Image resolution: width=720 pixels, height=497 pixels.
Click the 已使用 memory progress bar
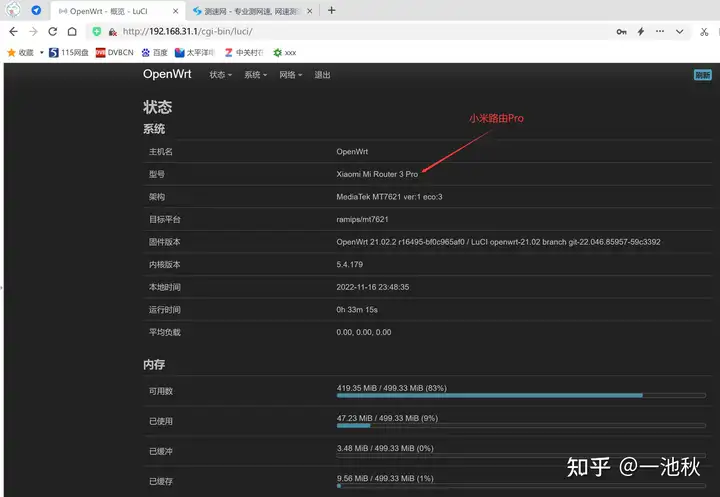[521, 425]
